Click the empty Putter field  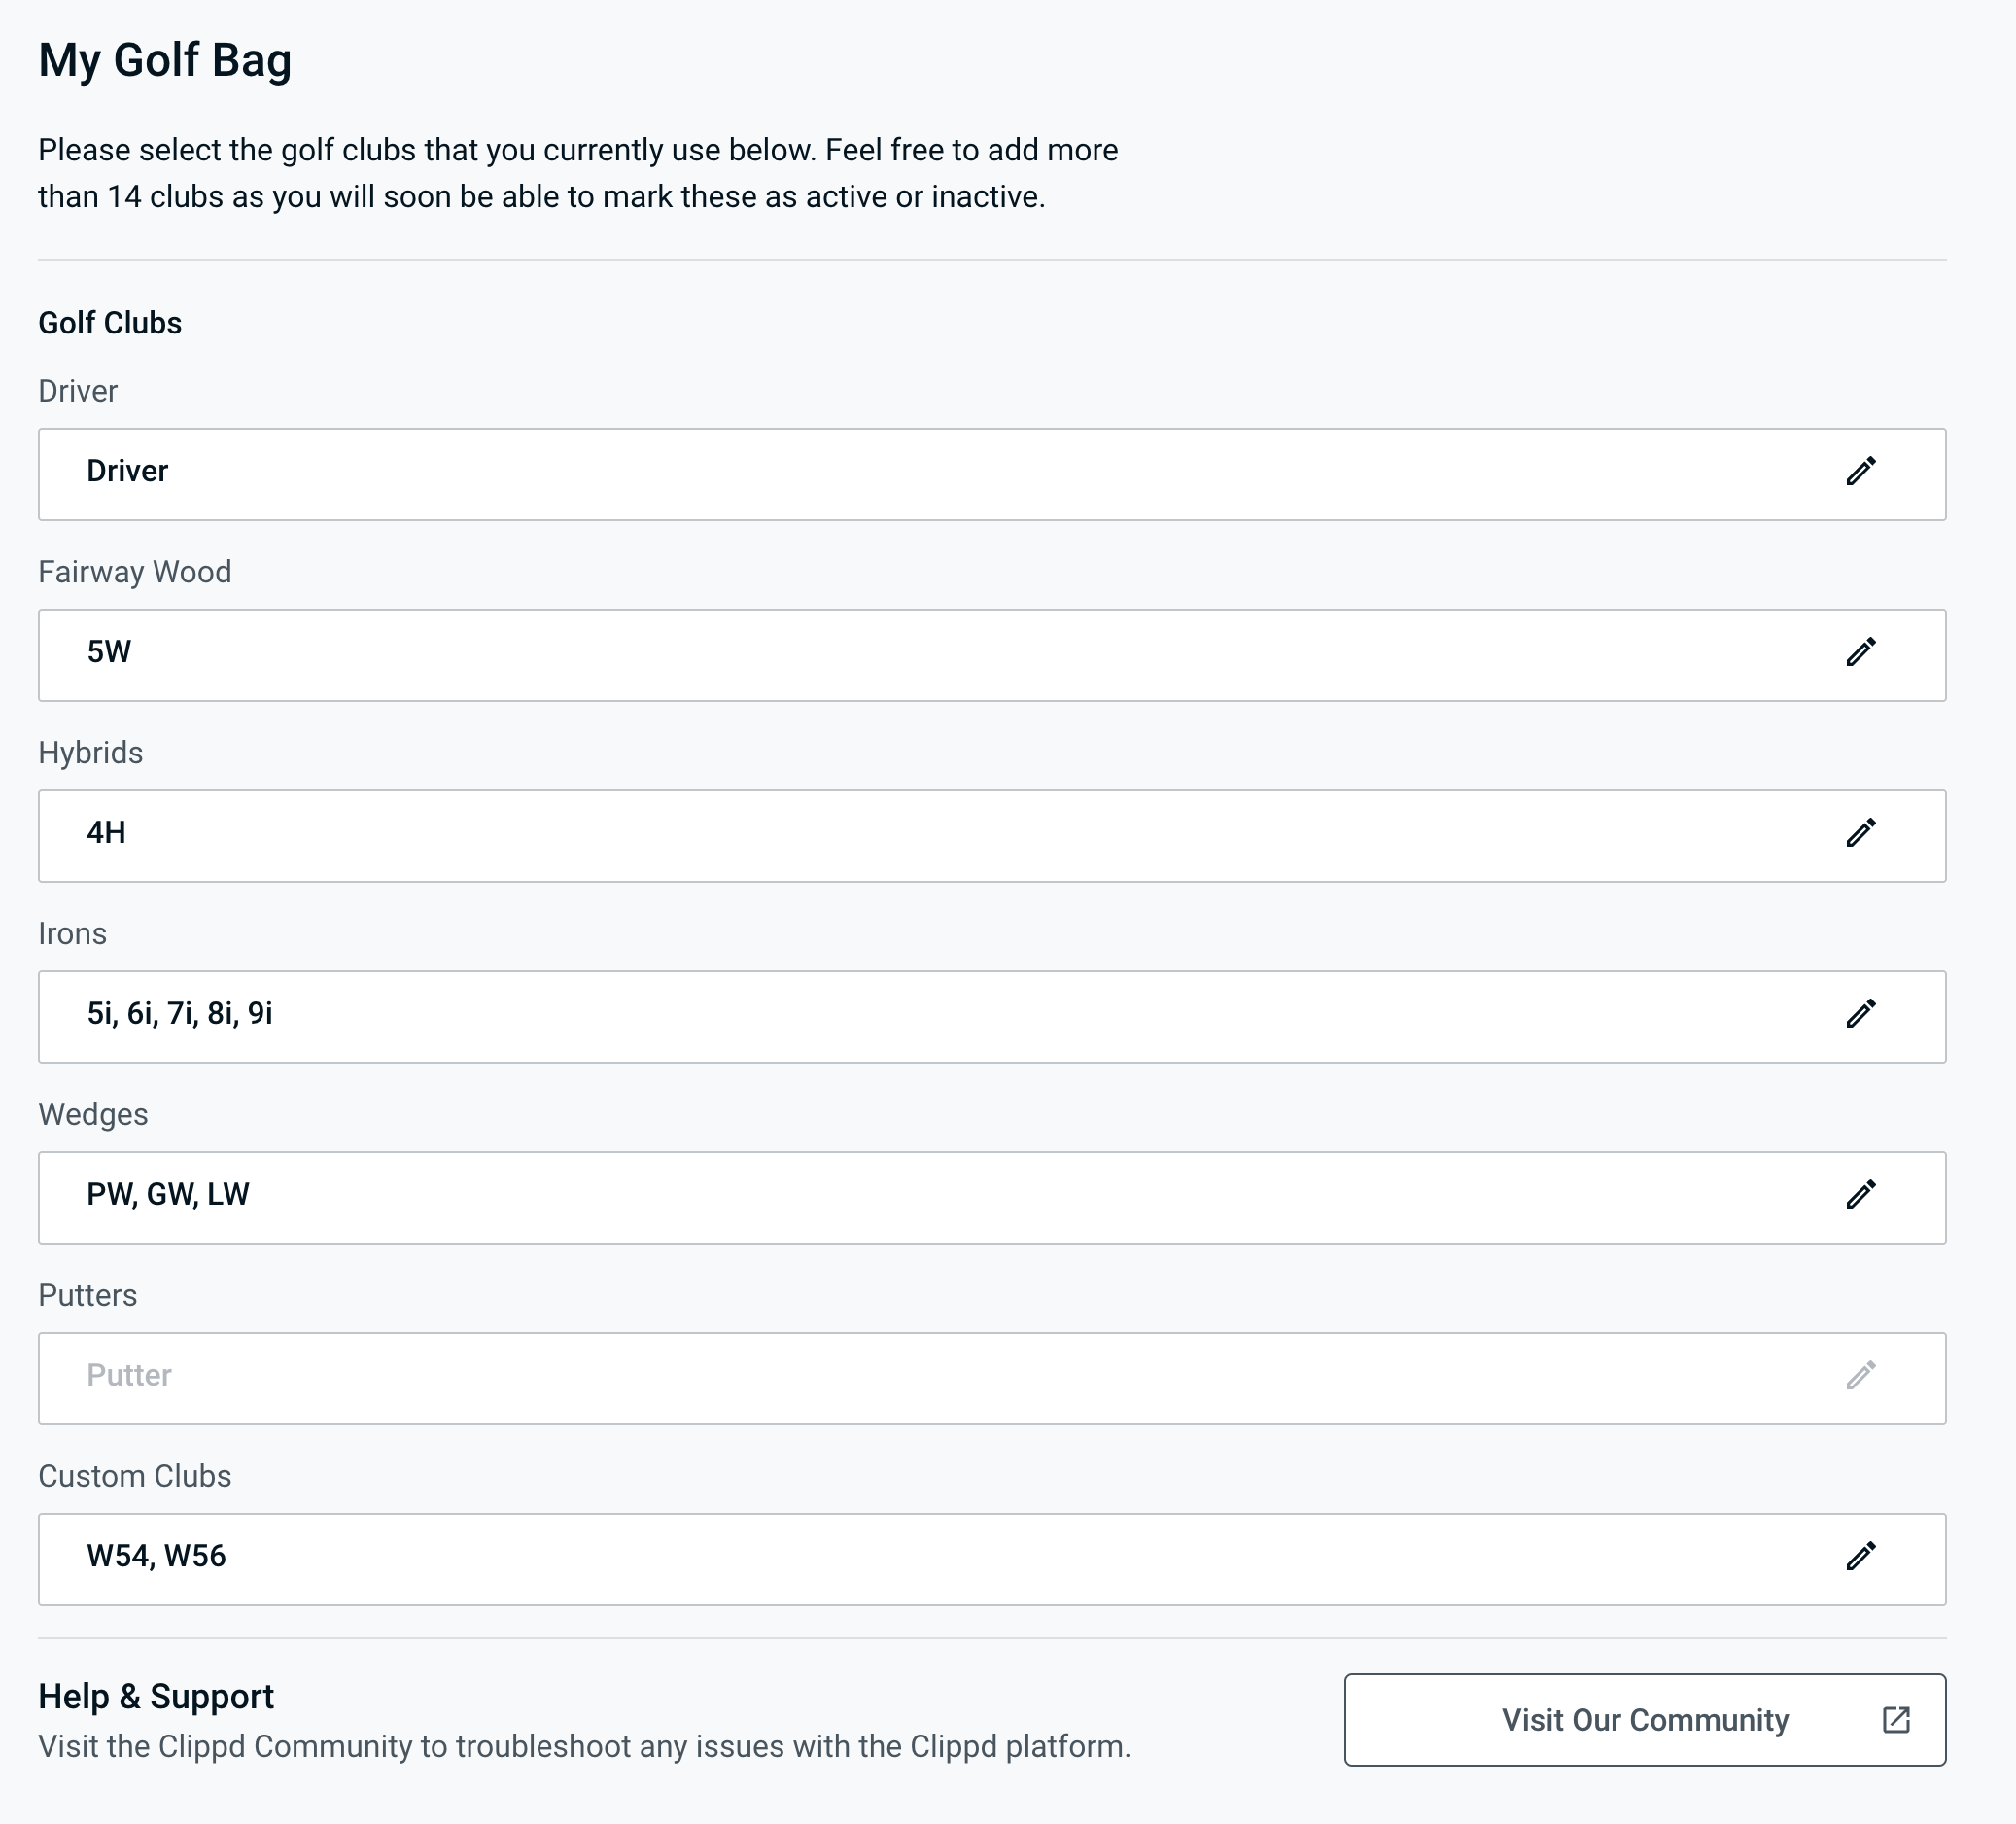coord(900,1378)
